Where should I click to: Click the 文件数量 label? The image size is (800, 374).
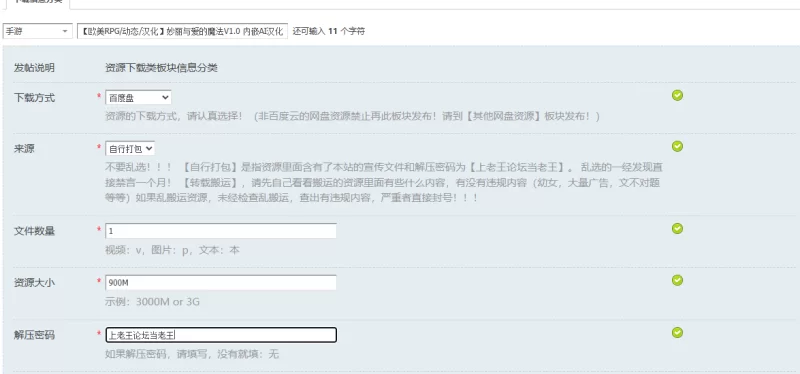(34, 231)
